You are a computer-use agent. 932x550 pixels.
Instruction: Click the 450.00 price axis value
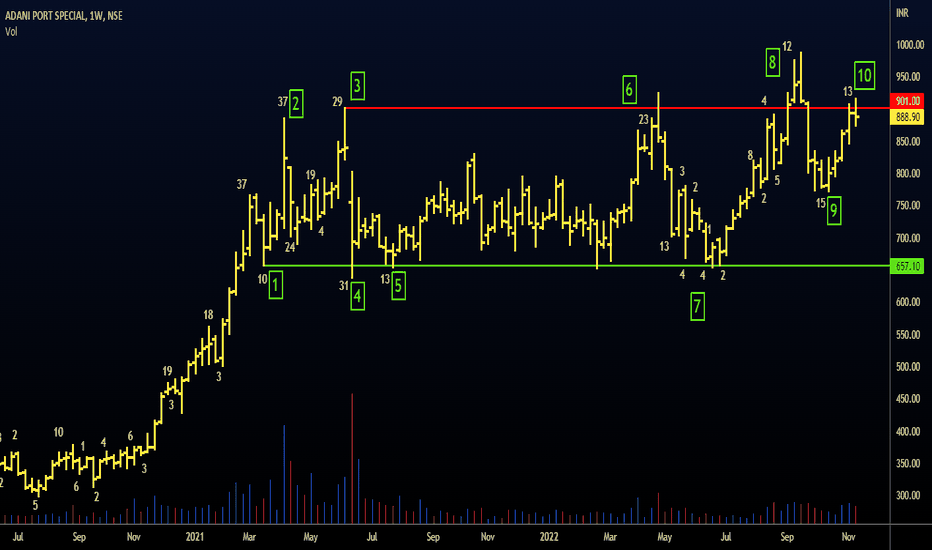tap(910, 399)
